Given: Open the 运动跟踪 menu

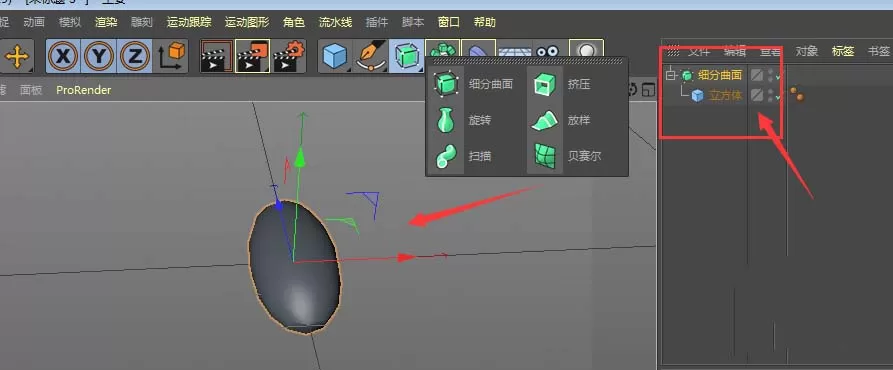Looking at the screenshot, I should pyautogui.click(x=189, y=22).
